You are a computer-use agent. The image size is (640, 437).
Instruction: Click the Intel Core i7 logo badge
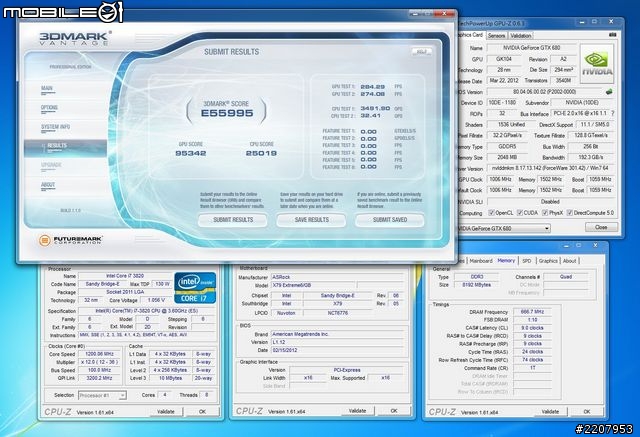click(x=195, y=288)
